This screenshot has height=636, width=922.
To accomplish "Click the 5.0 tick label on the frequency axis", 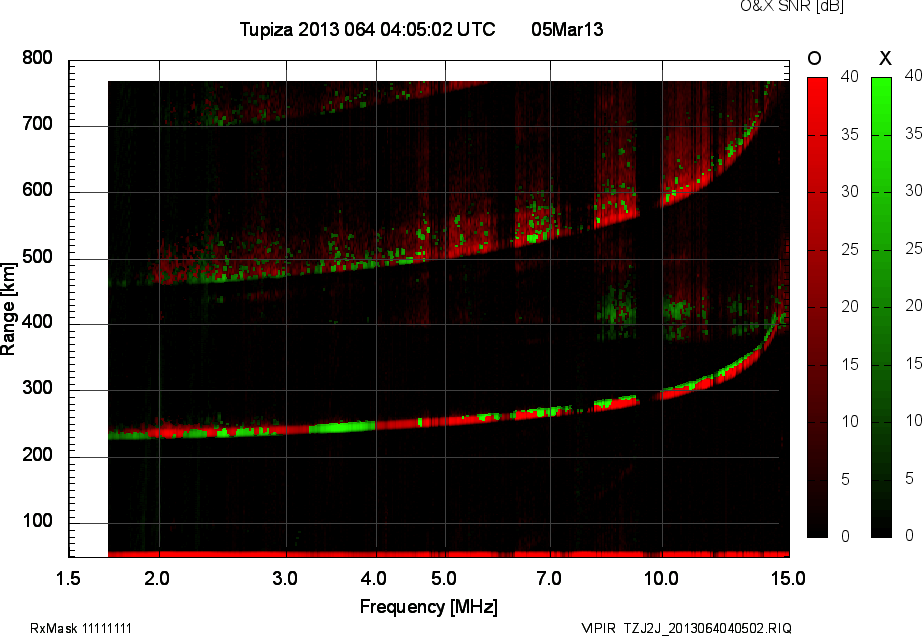I will coord(444,578).
